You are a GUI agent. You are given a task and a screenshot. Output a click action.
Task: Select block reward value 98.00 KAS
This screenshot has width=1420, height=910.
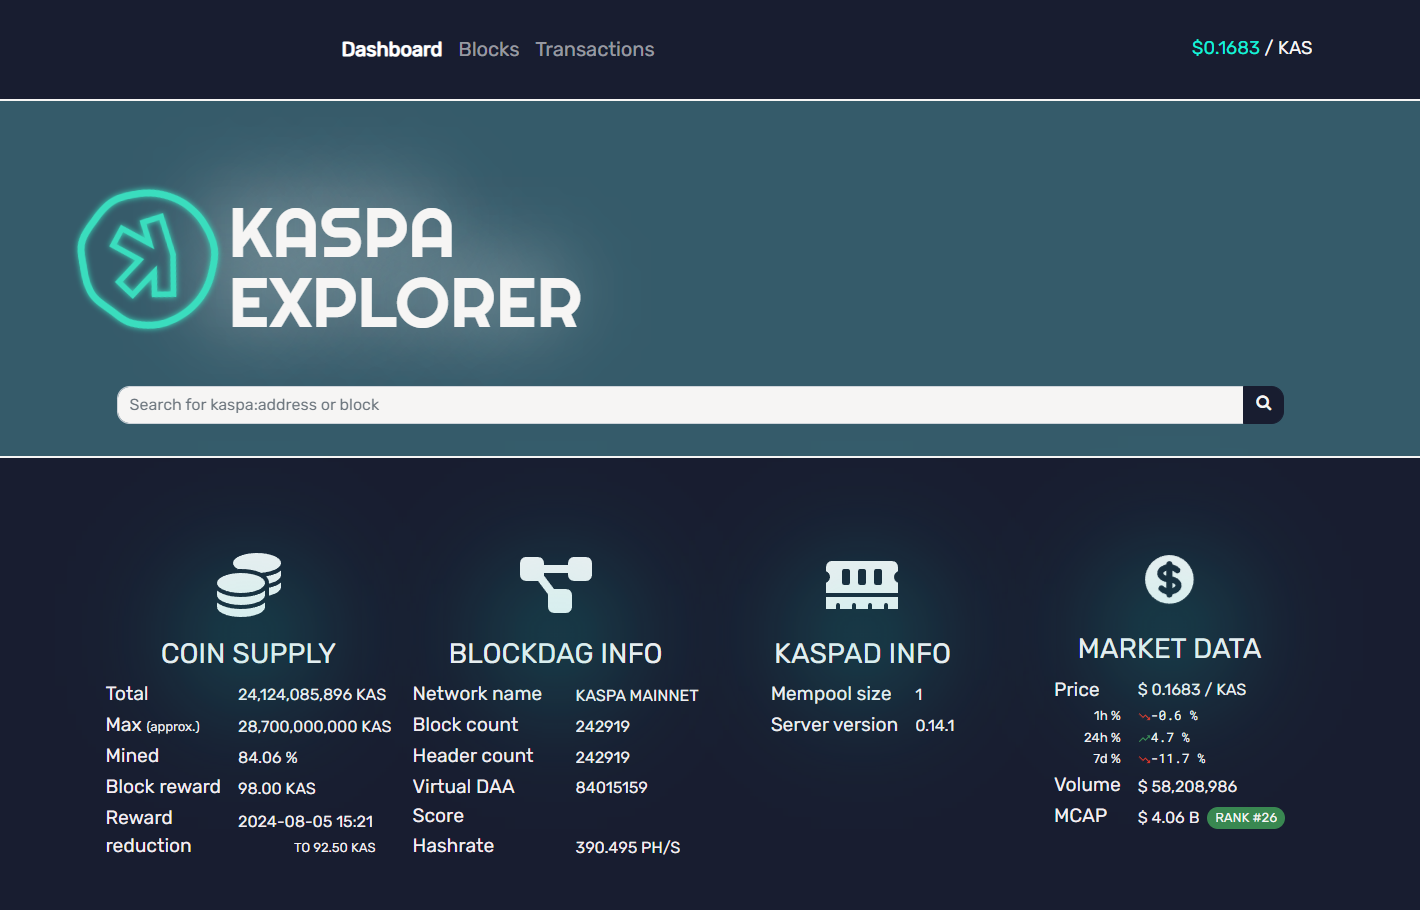click(x=277, y=789)
